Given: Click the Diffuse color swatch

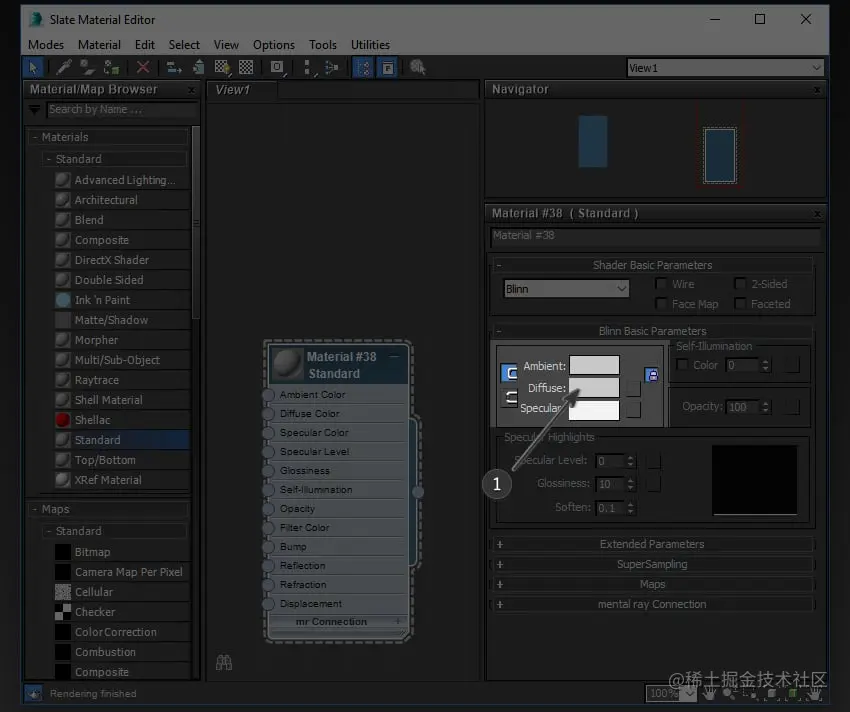Looking at the screenshot, I should click(592, 388).
